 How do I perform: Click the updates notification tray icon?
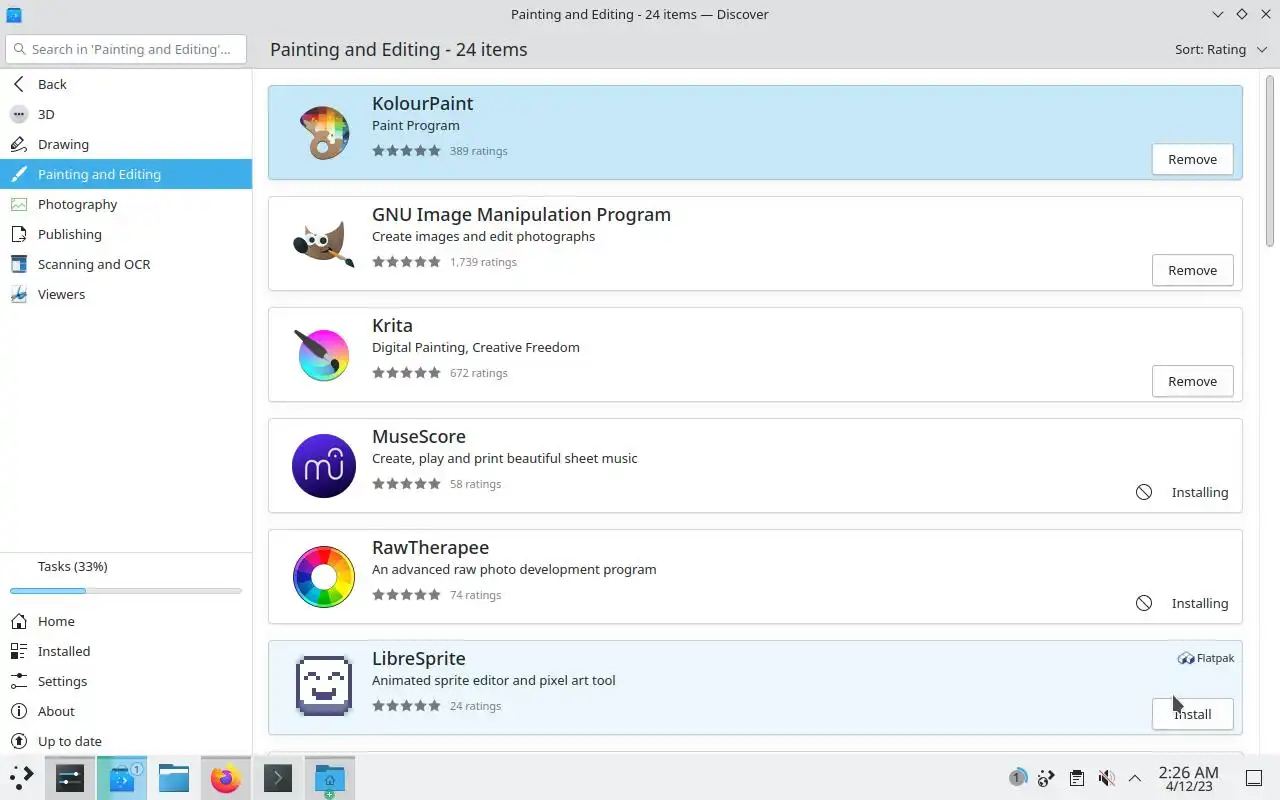pos(1017,778)
